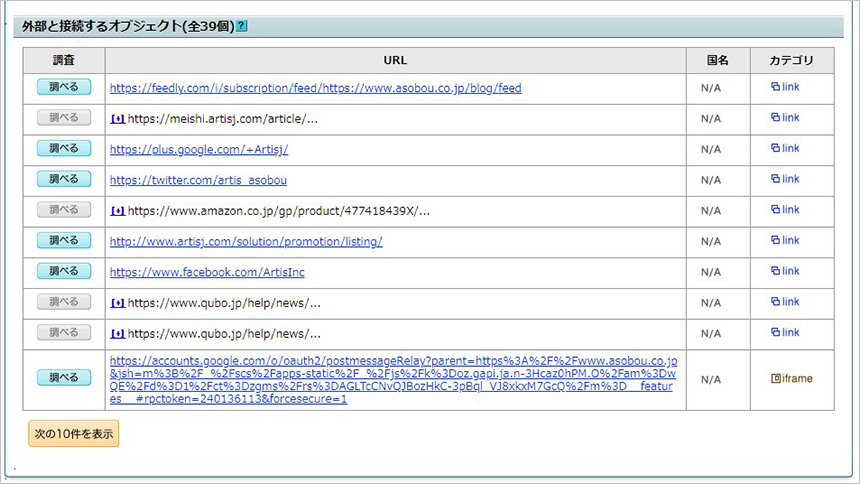Viewport: 860px width, 484px height.
Task: Click the link category icon in twitter.com row
Action: [776, 179]
